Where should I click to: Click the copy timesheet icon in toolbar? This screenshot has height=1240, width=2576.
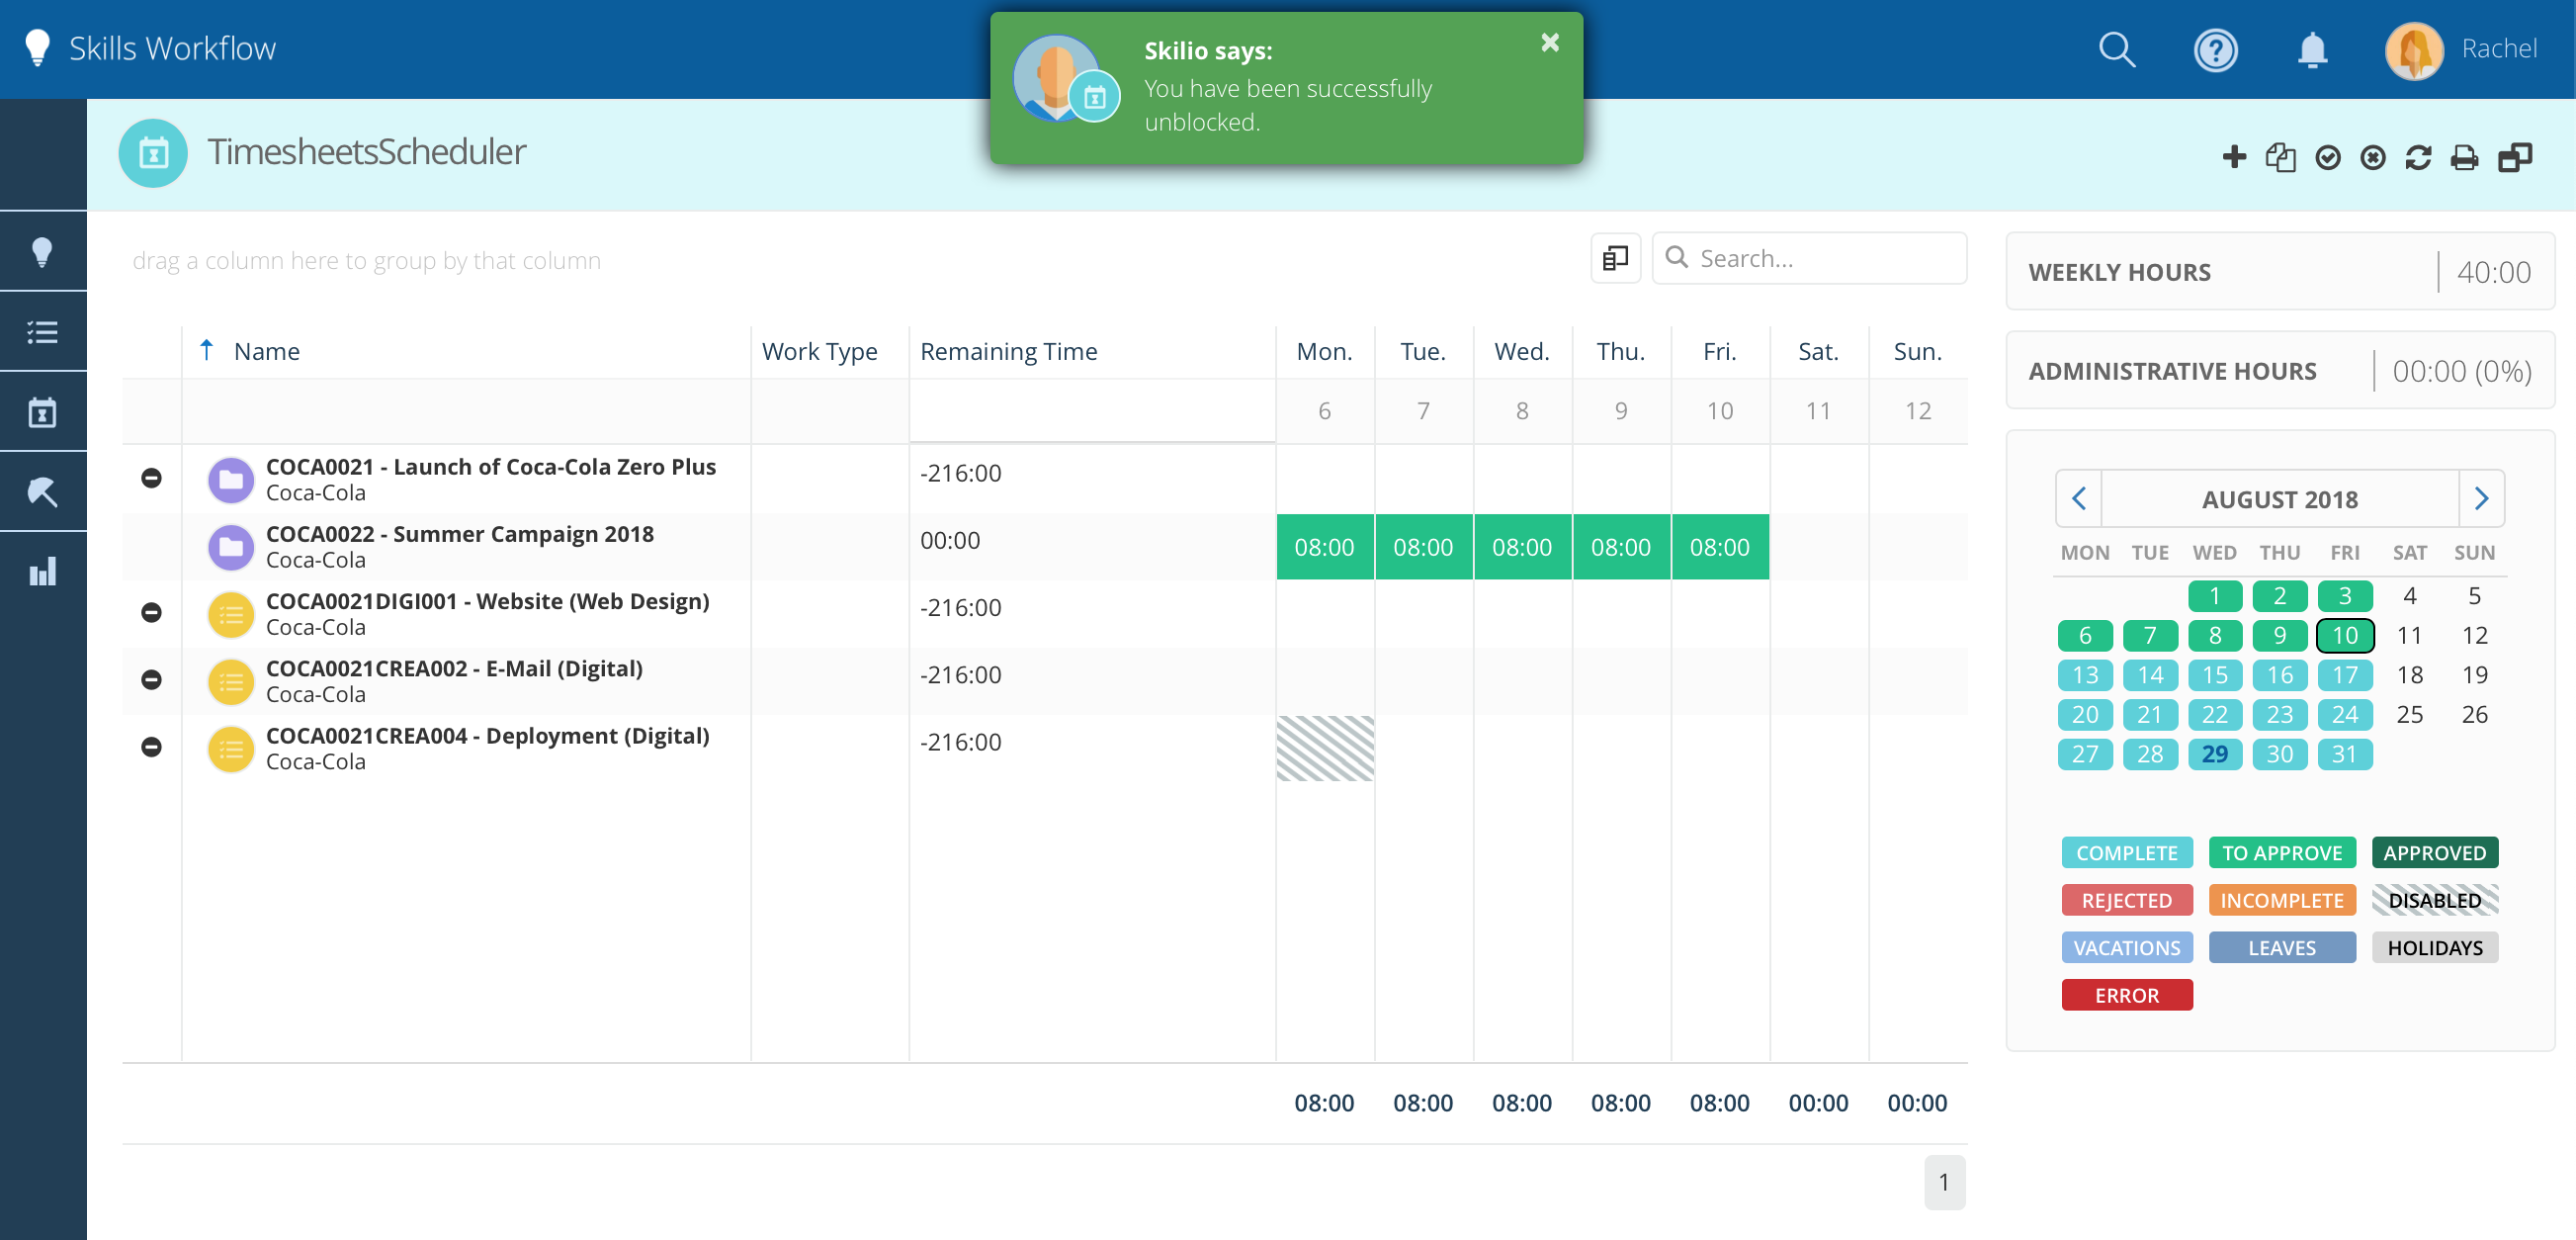tap(2281, 157)
